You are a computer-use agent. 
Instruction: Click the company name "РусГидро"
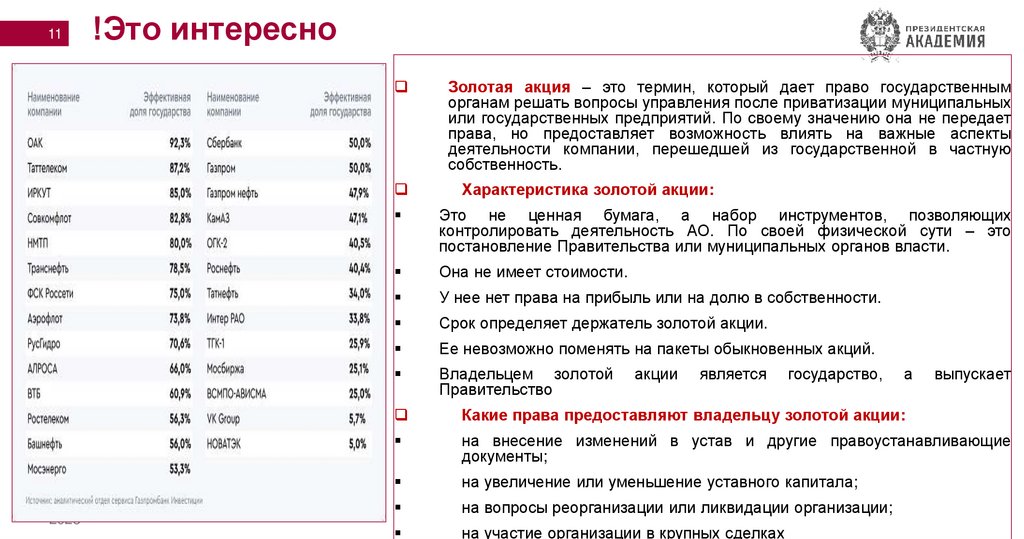[43, 344]
